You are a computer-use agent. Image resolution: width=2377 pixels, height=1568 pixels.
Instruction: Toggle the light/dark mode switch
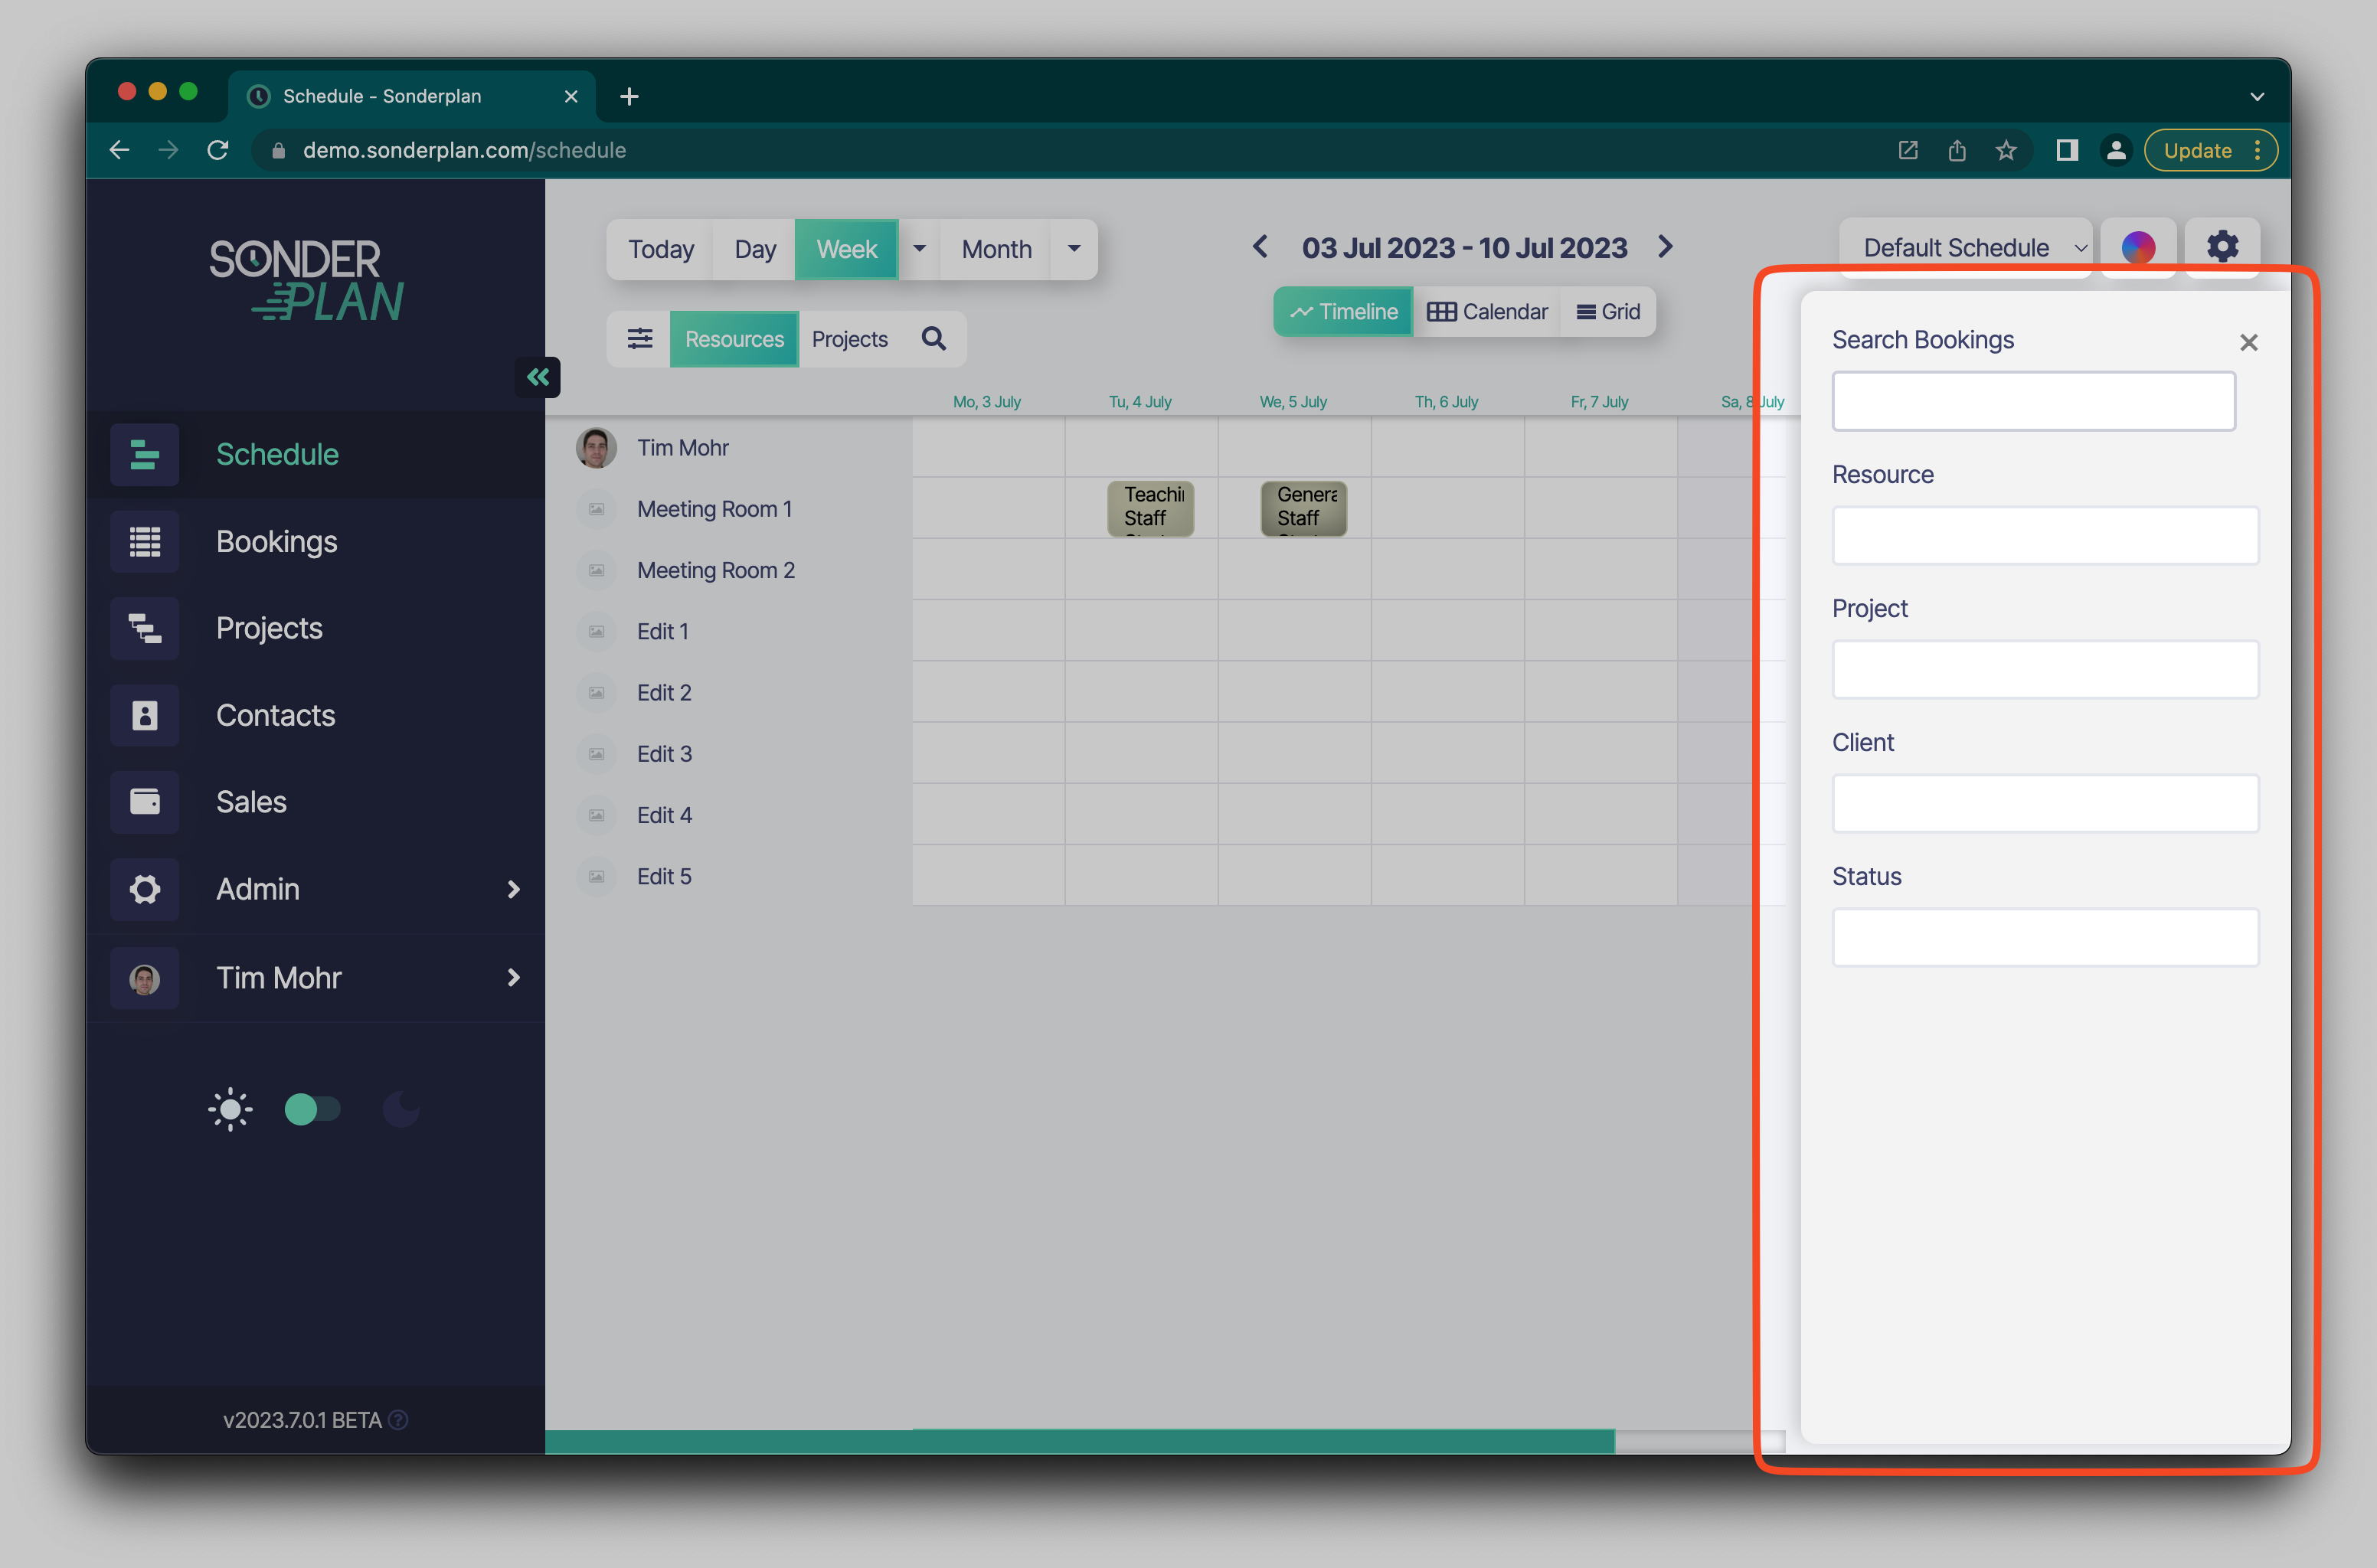[x=313, y=1108]
